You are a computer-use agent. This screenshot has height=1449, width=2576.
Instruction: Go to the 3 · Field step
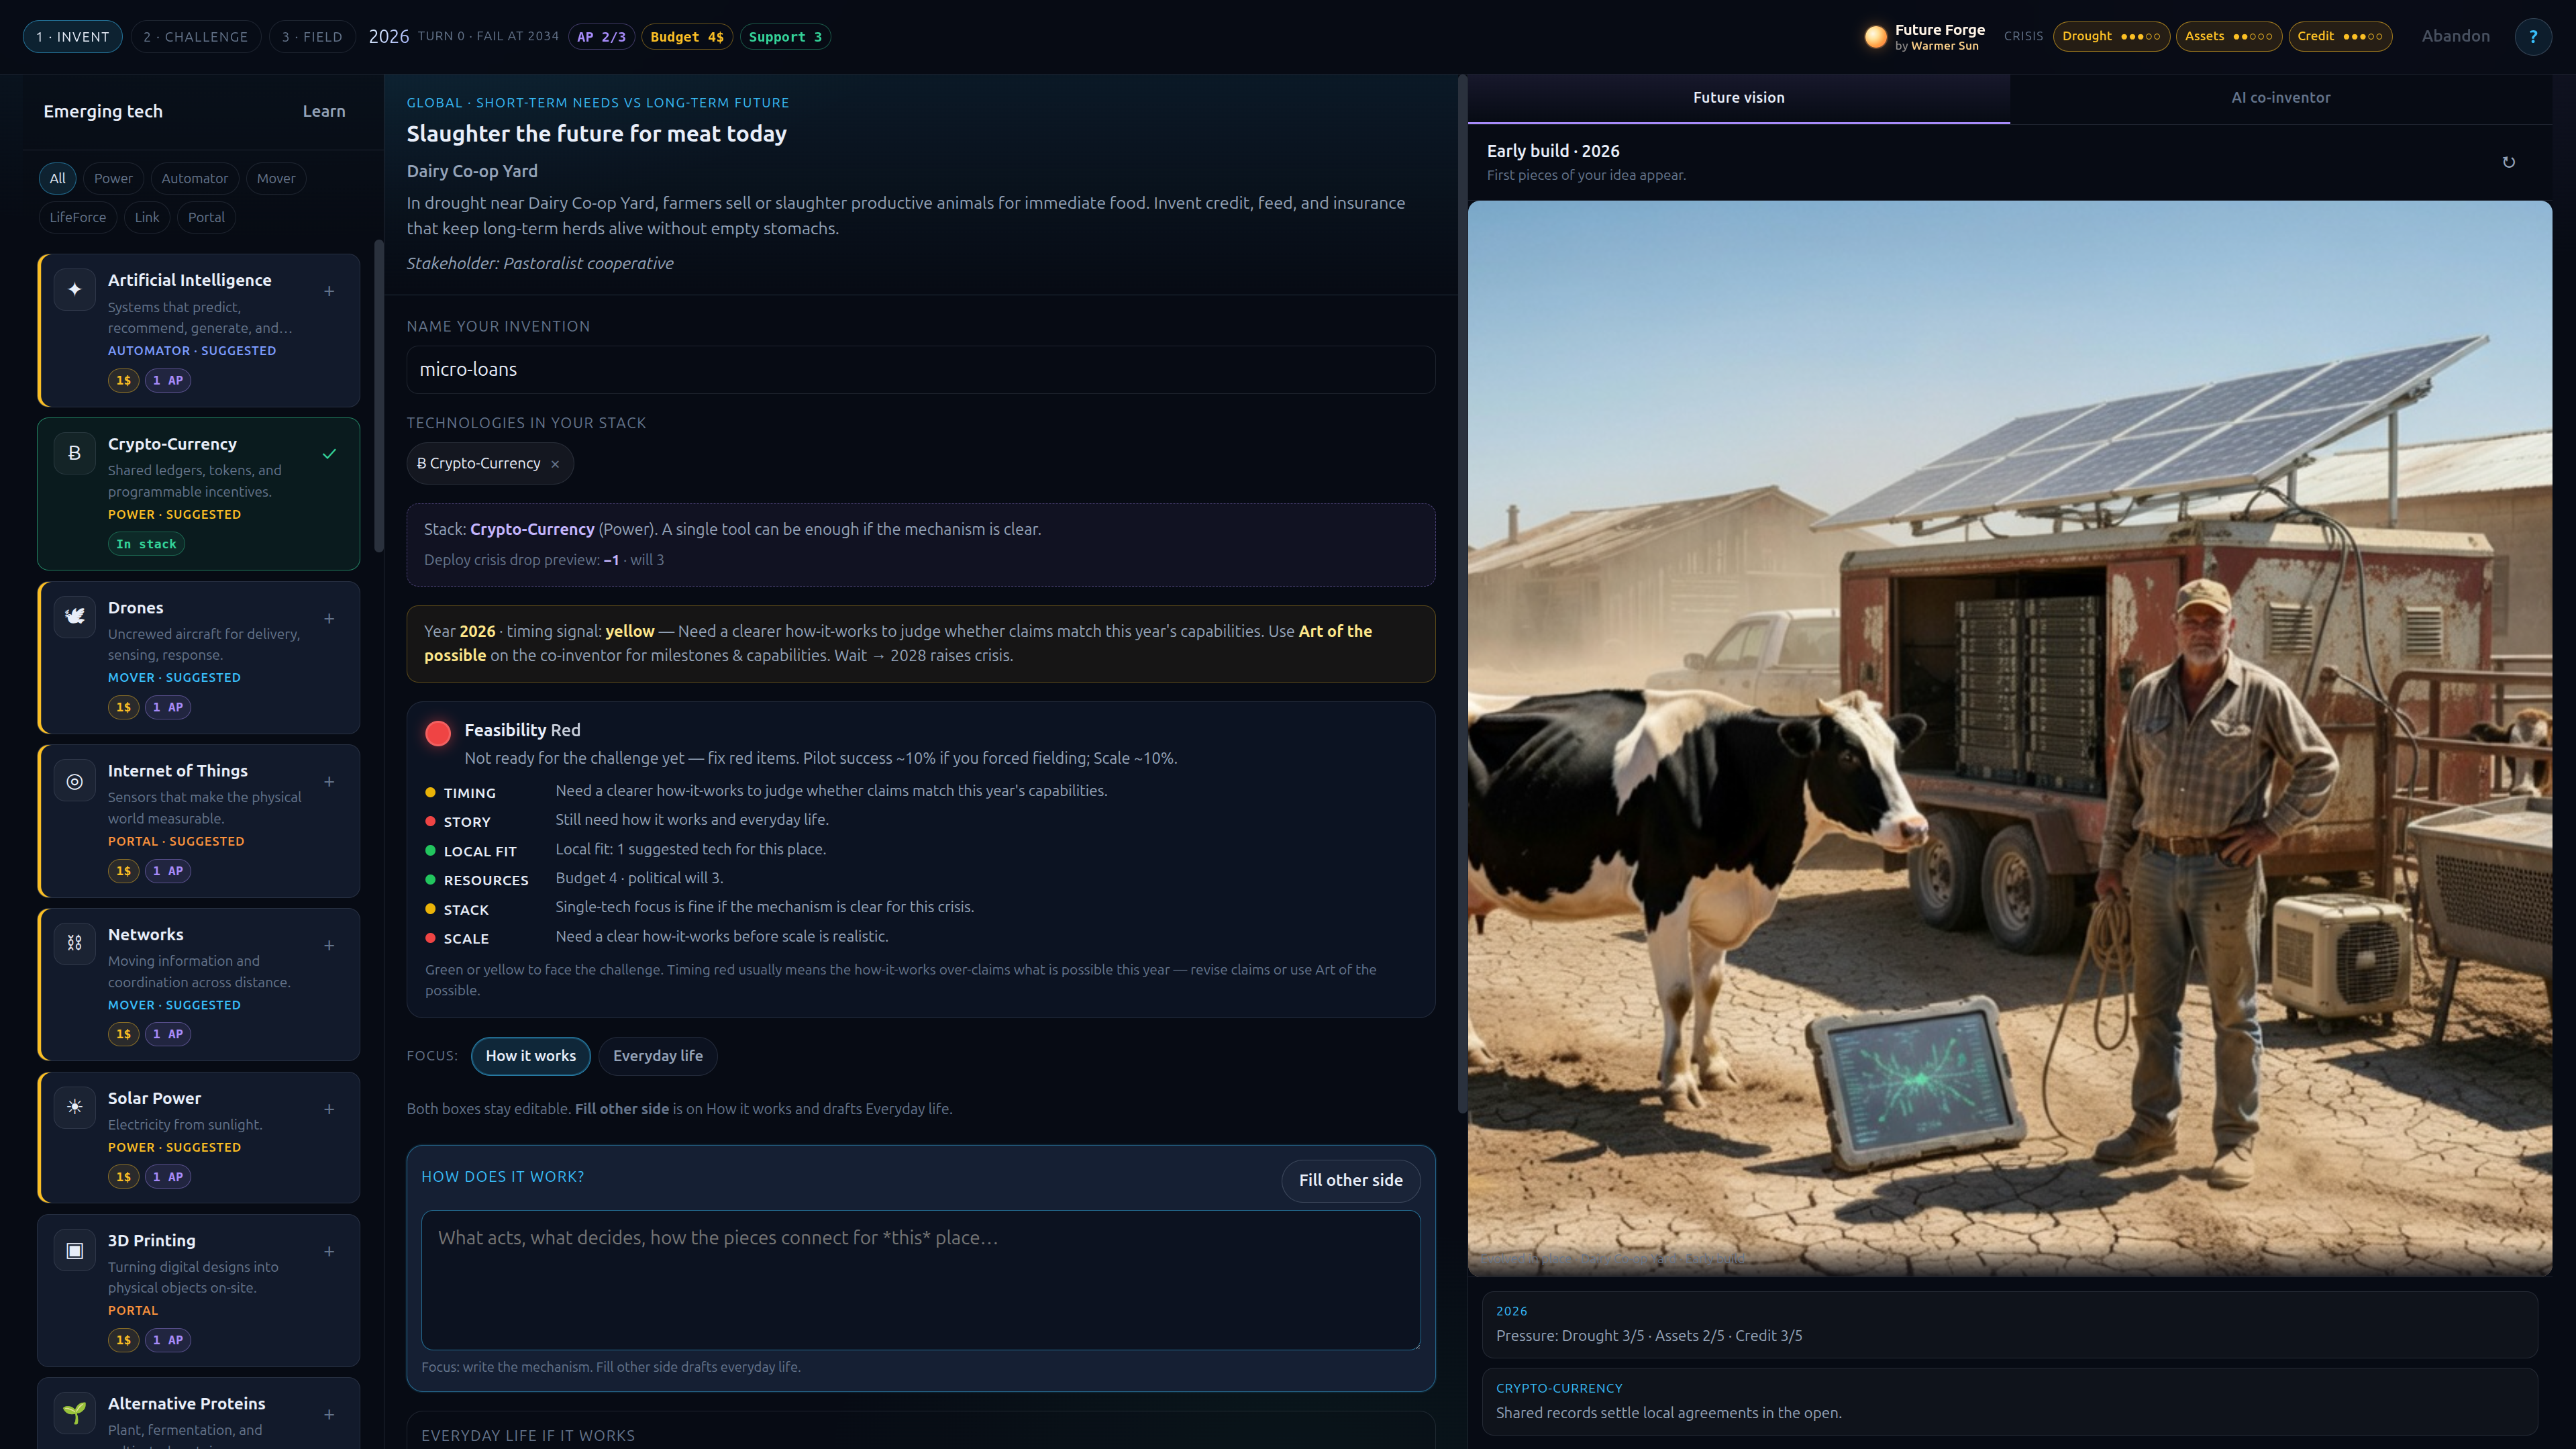312,37
